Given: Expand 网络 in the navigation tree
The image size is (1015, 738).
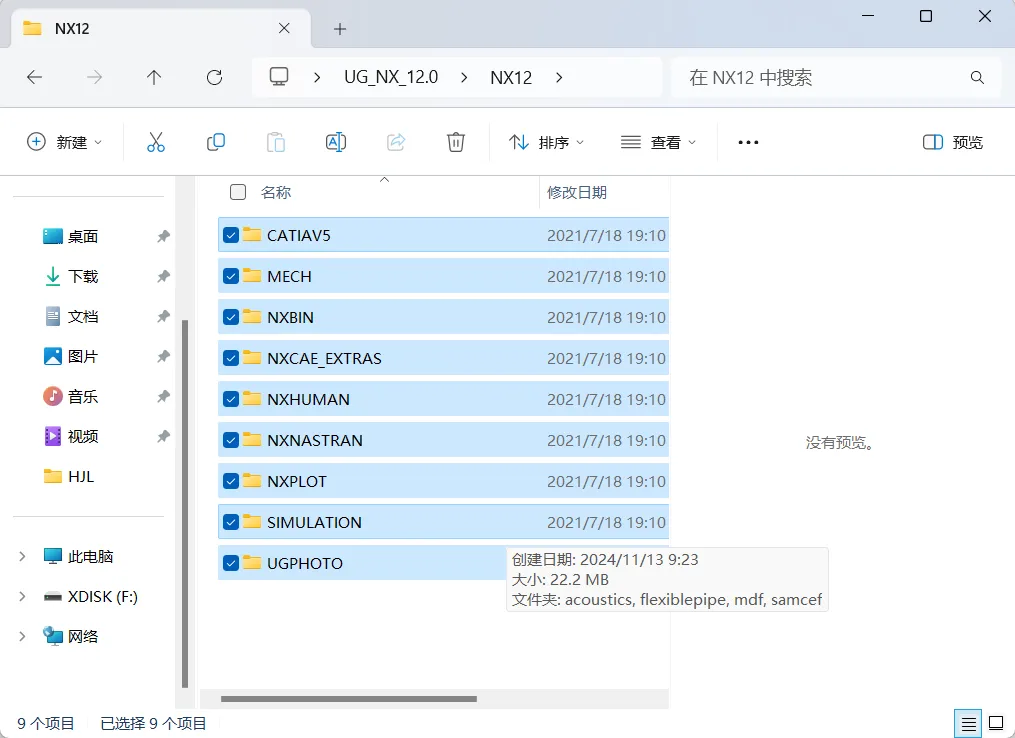Looking at the screenshot, I should pos(22,637).
